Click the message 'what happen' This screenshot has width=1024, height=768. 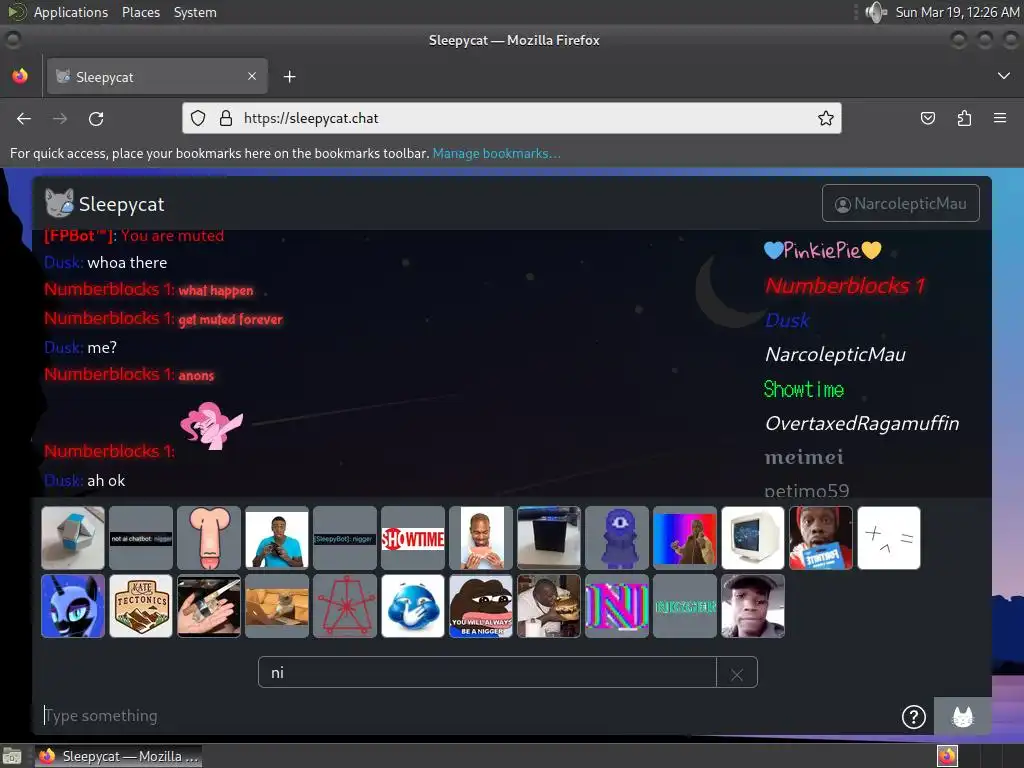coord(216,291)
